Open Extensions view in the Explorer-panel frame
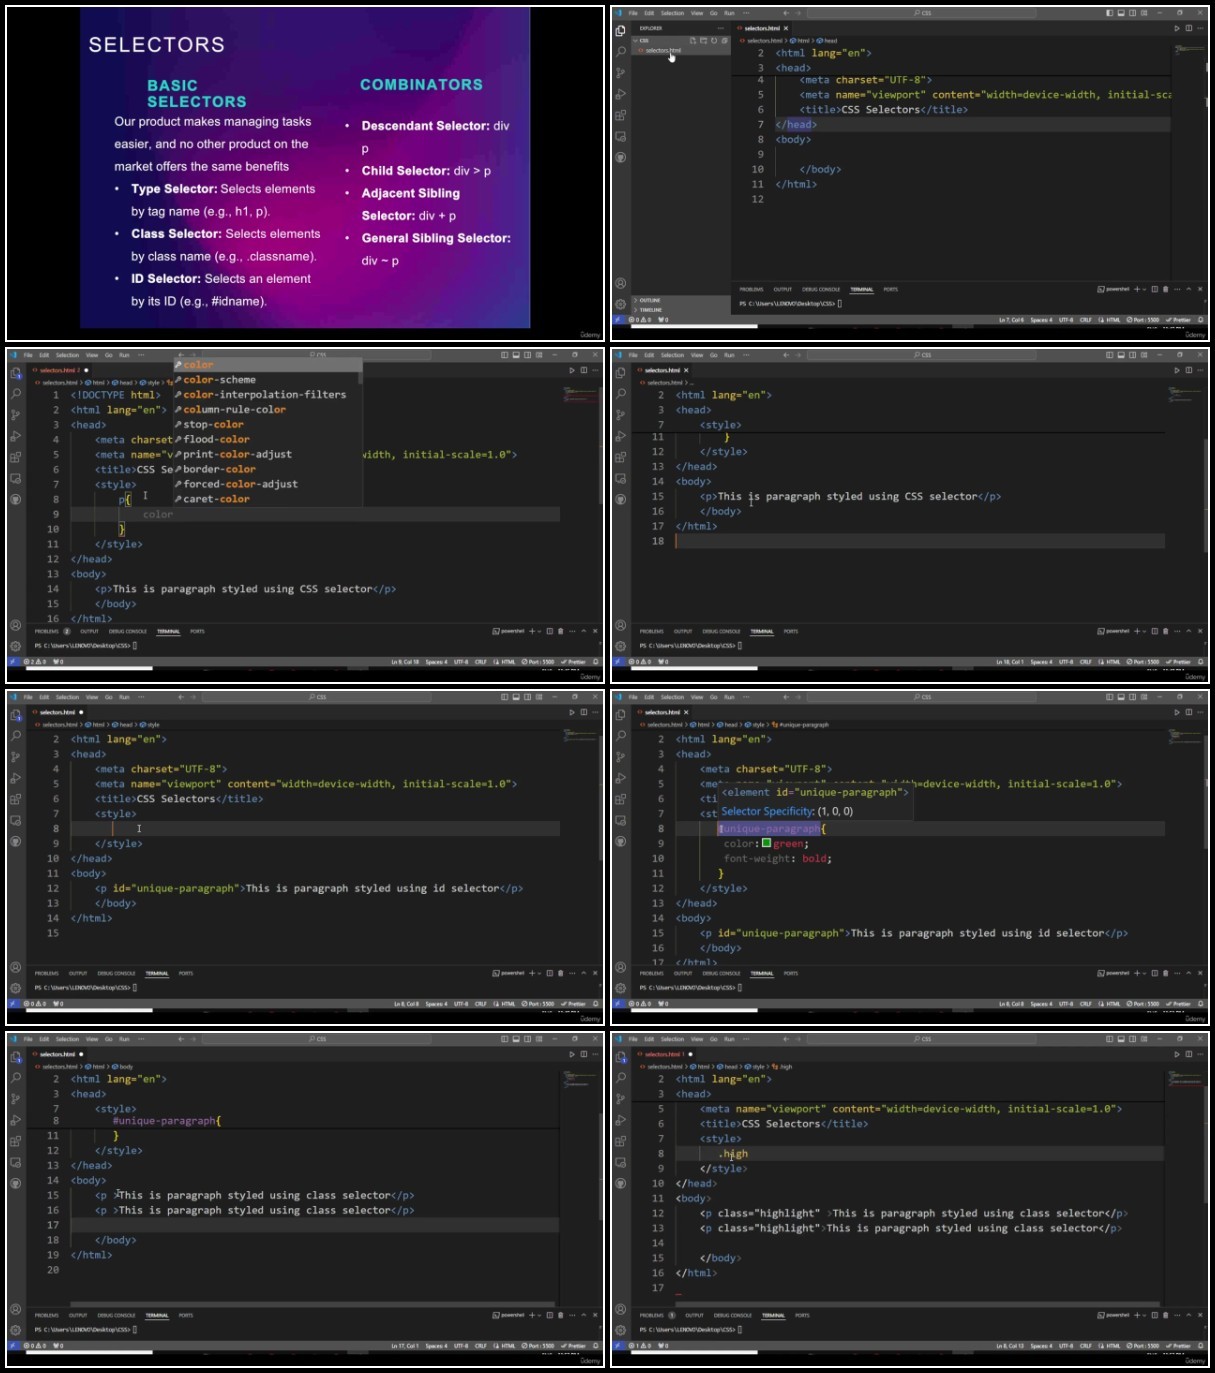Viewport: 1215px width, 1373px height. (621, 115)
